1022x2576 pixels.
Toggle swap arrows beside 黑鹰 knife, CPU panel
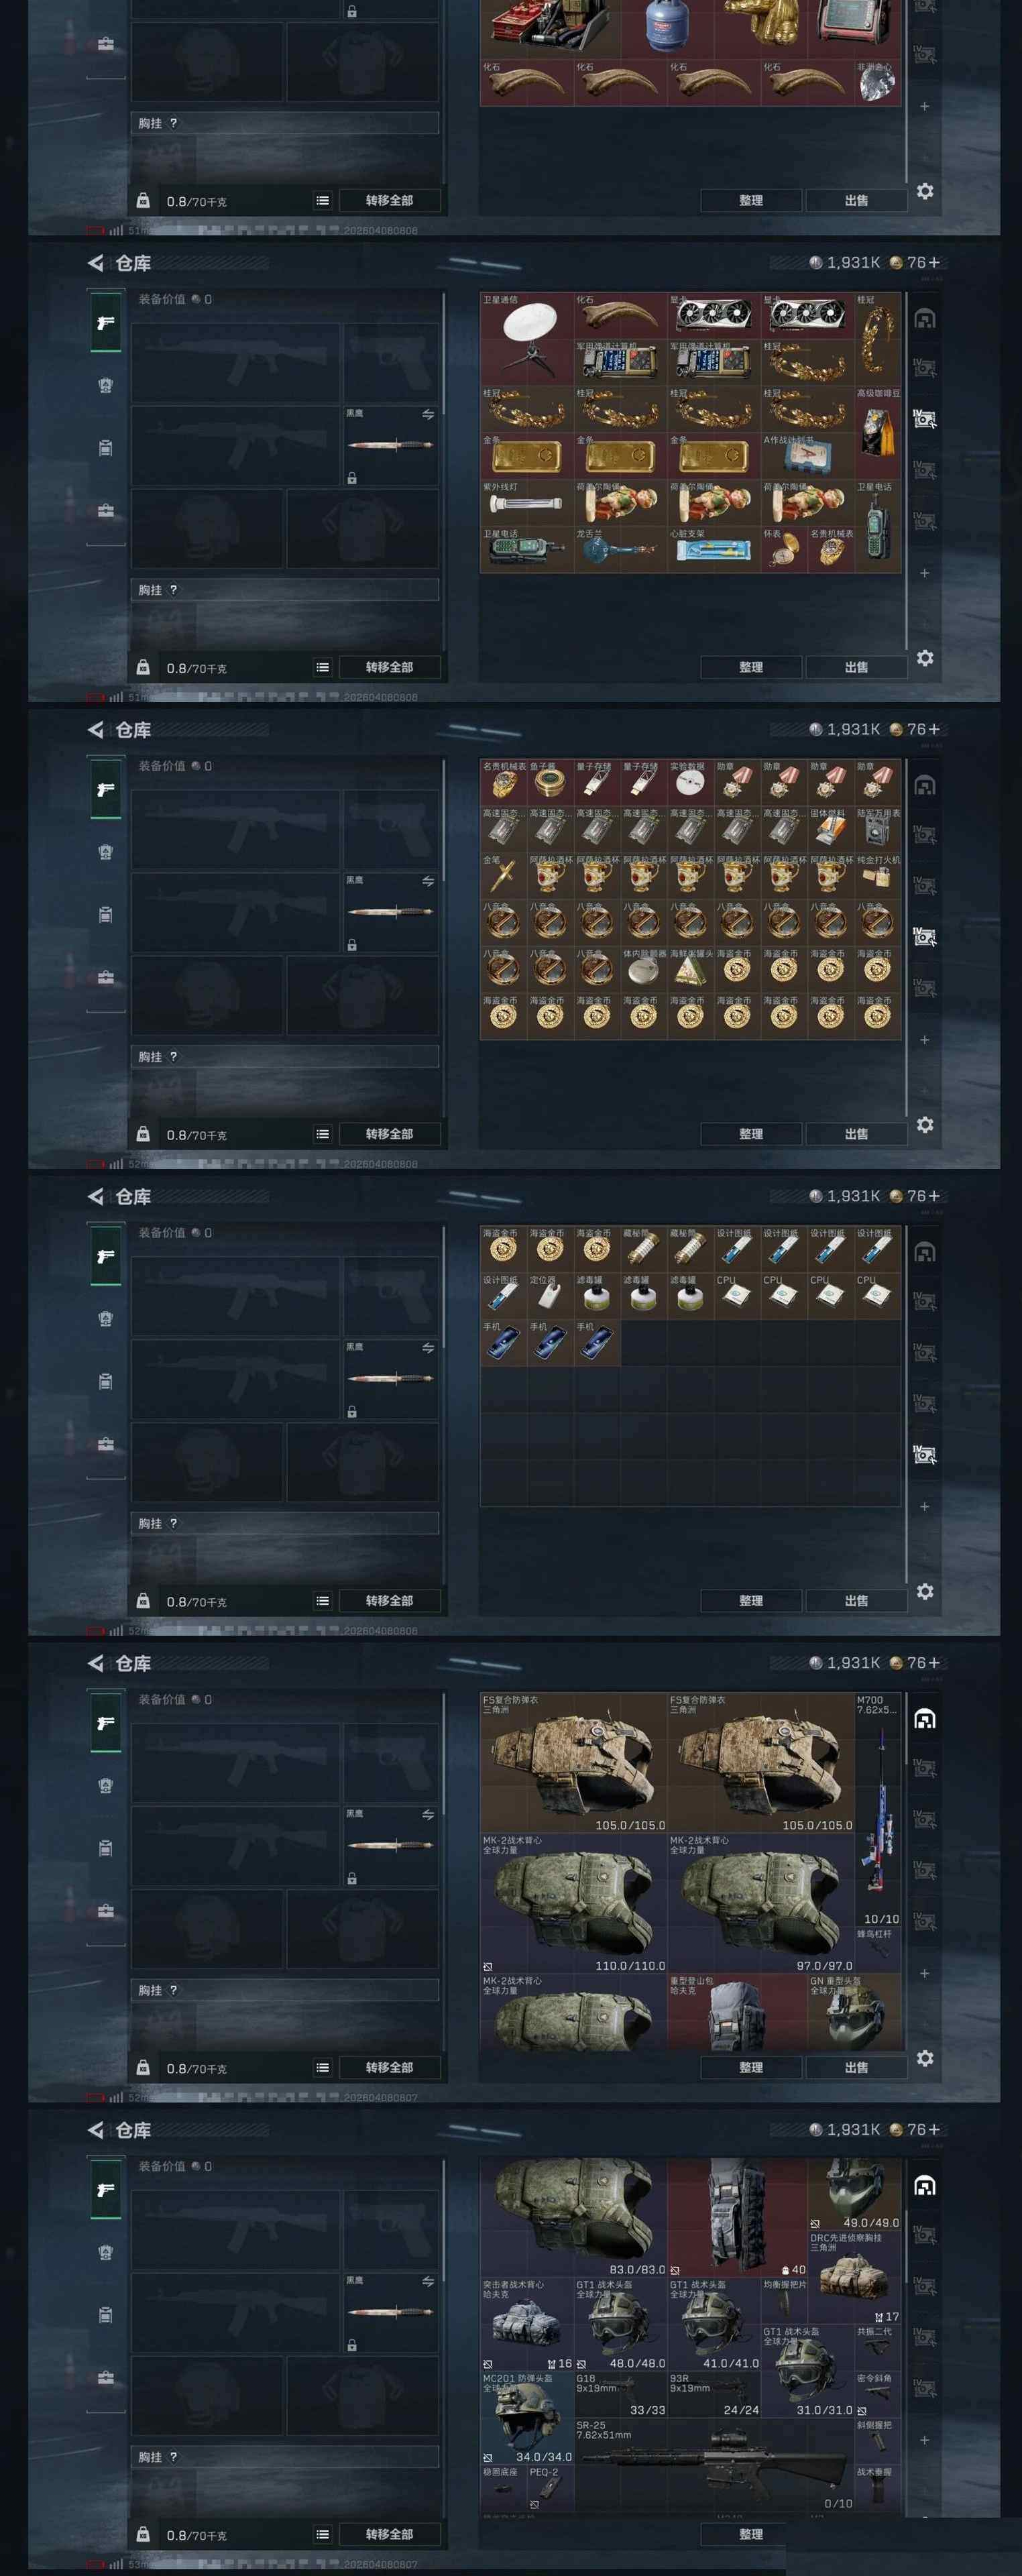[428, 1348]
